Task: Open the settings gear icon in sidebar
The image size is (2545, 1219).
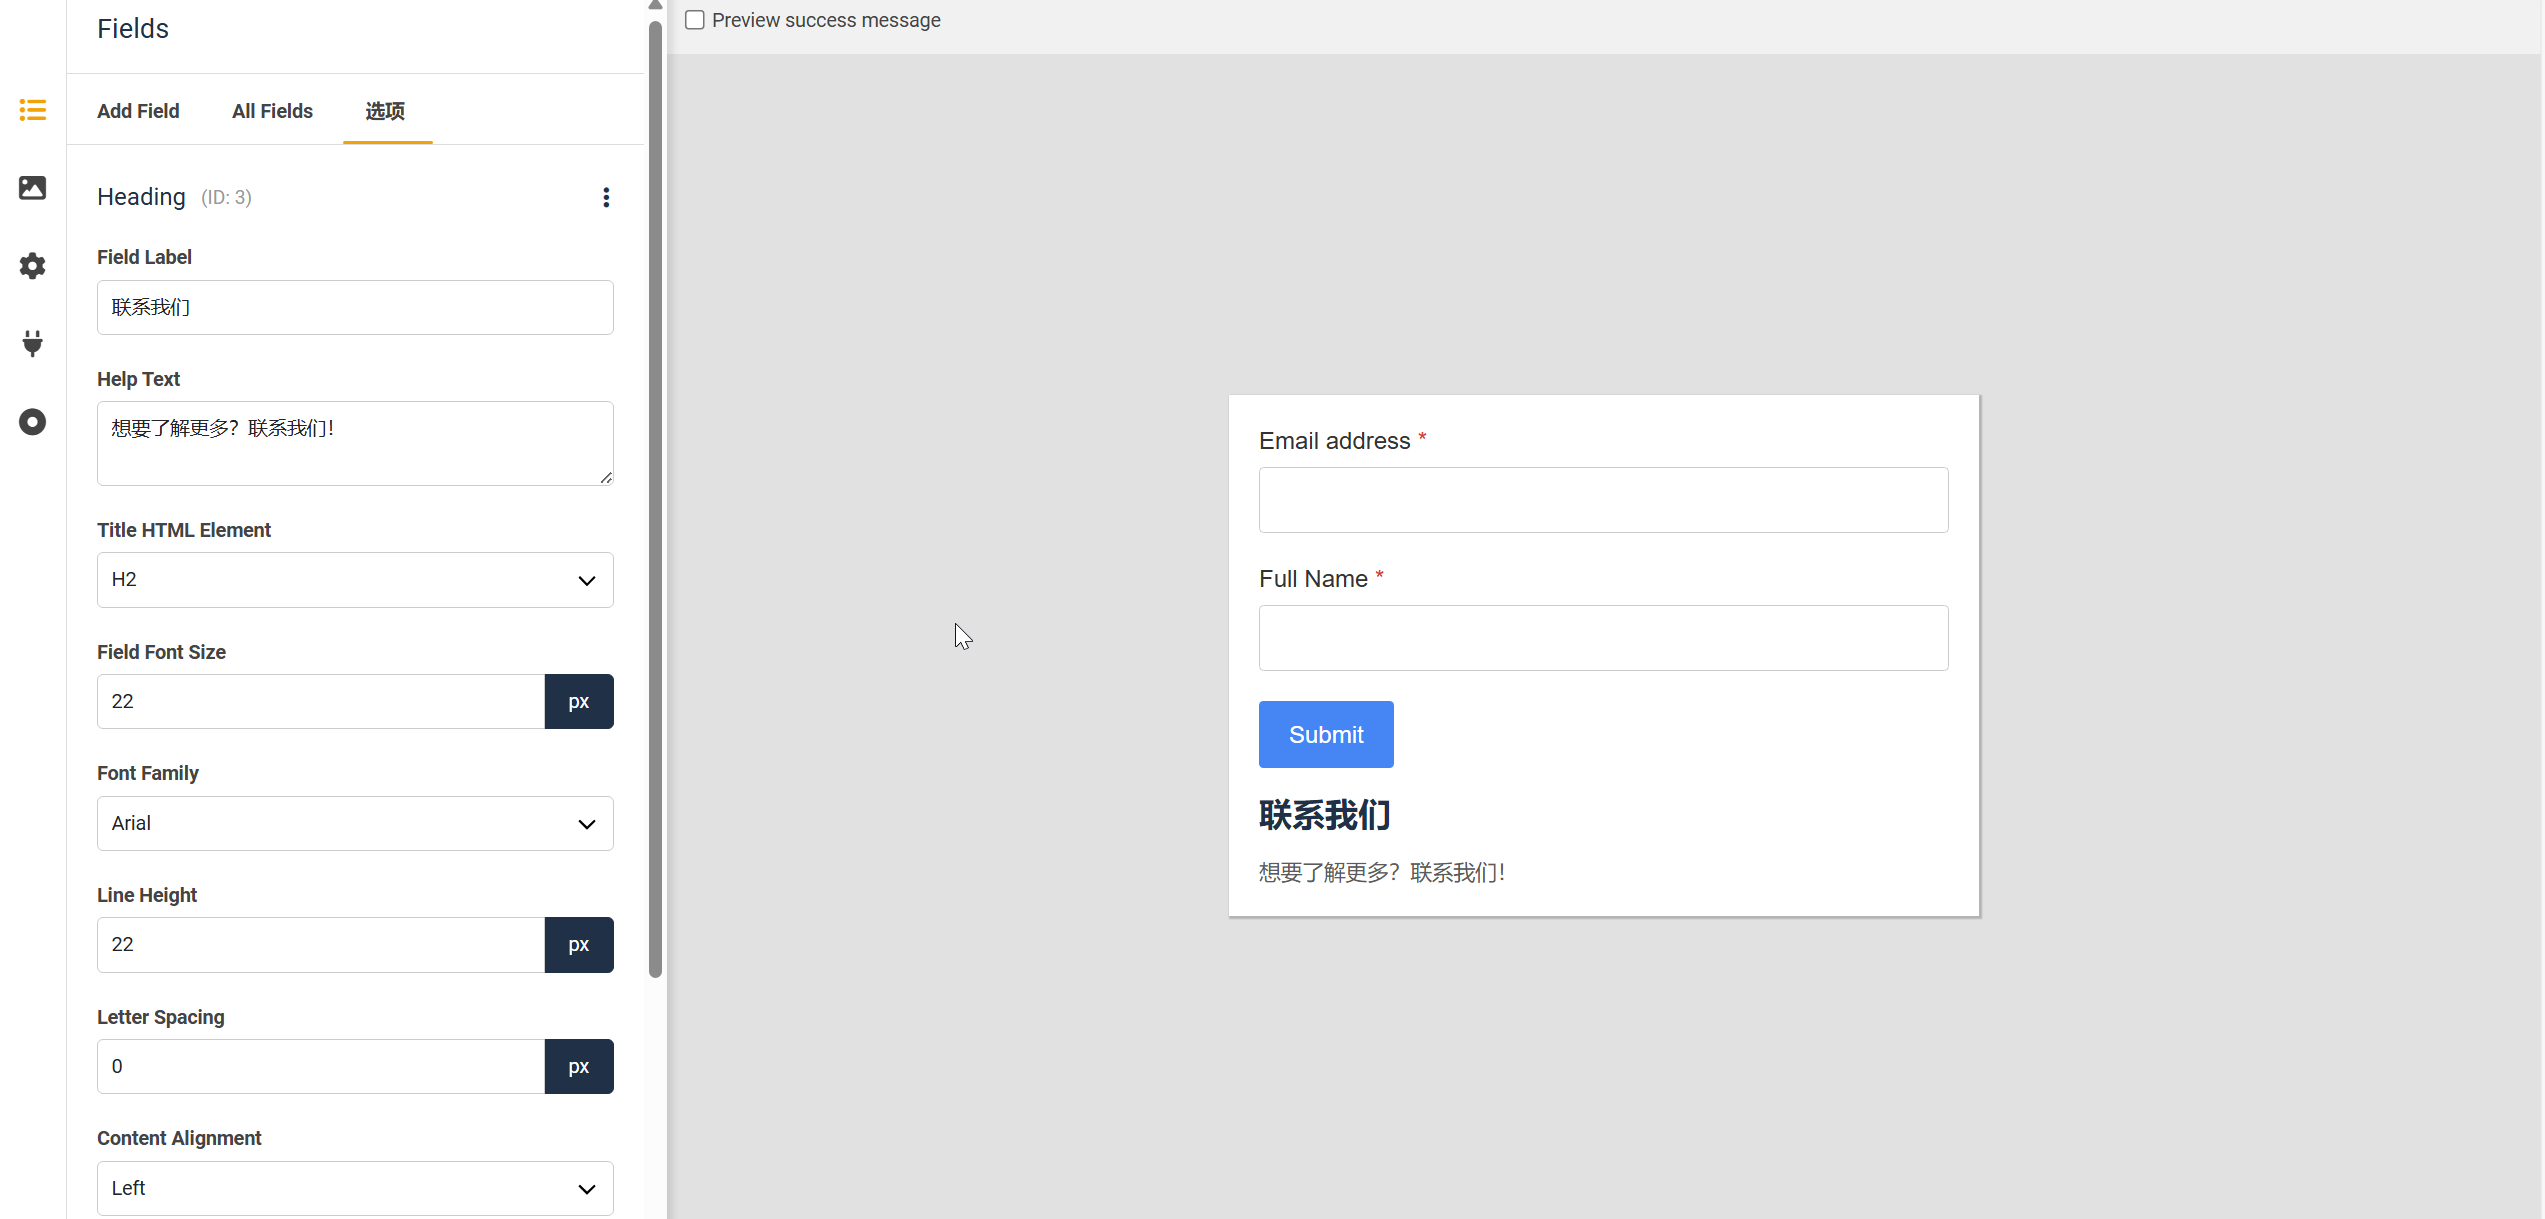Action: [x=32, y=266]
